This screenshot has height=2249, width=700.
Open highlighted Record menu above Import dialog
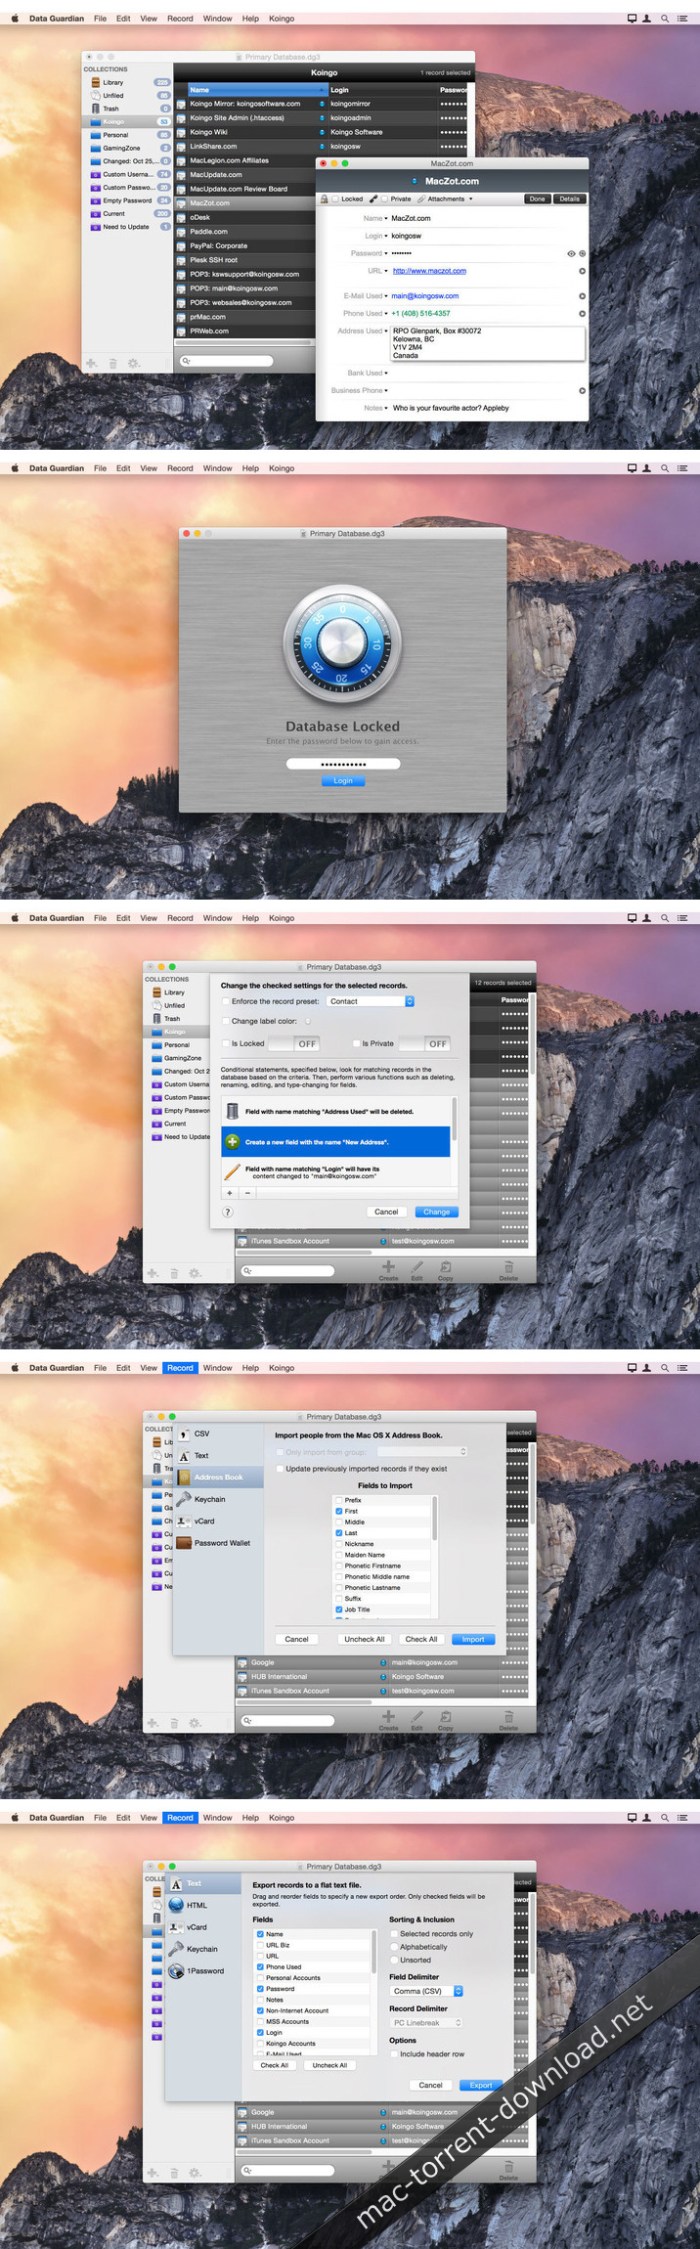[x=180, y=1368]
